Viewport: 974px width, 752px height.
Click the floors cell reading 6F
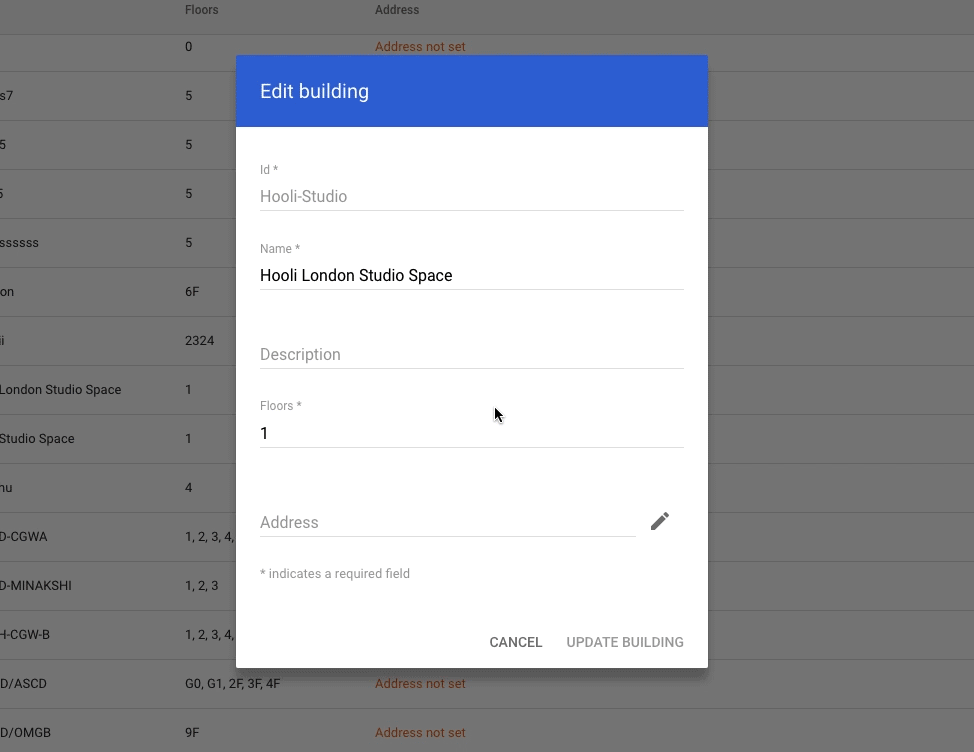click(192, 291)
